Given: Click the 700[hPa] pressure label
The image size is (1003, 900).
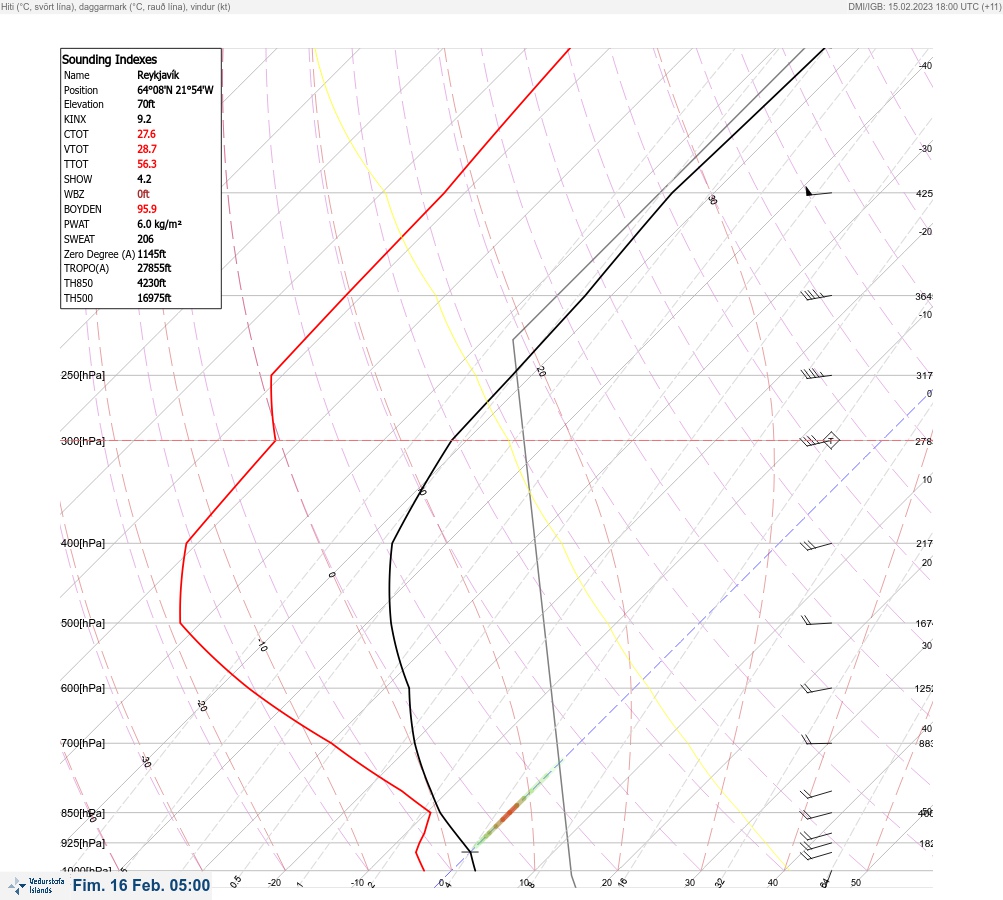Looking at the screenshot, I should pos(83,743).
